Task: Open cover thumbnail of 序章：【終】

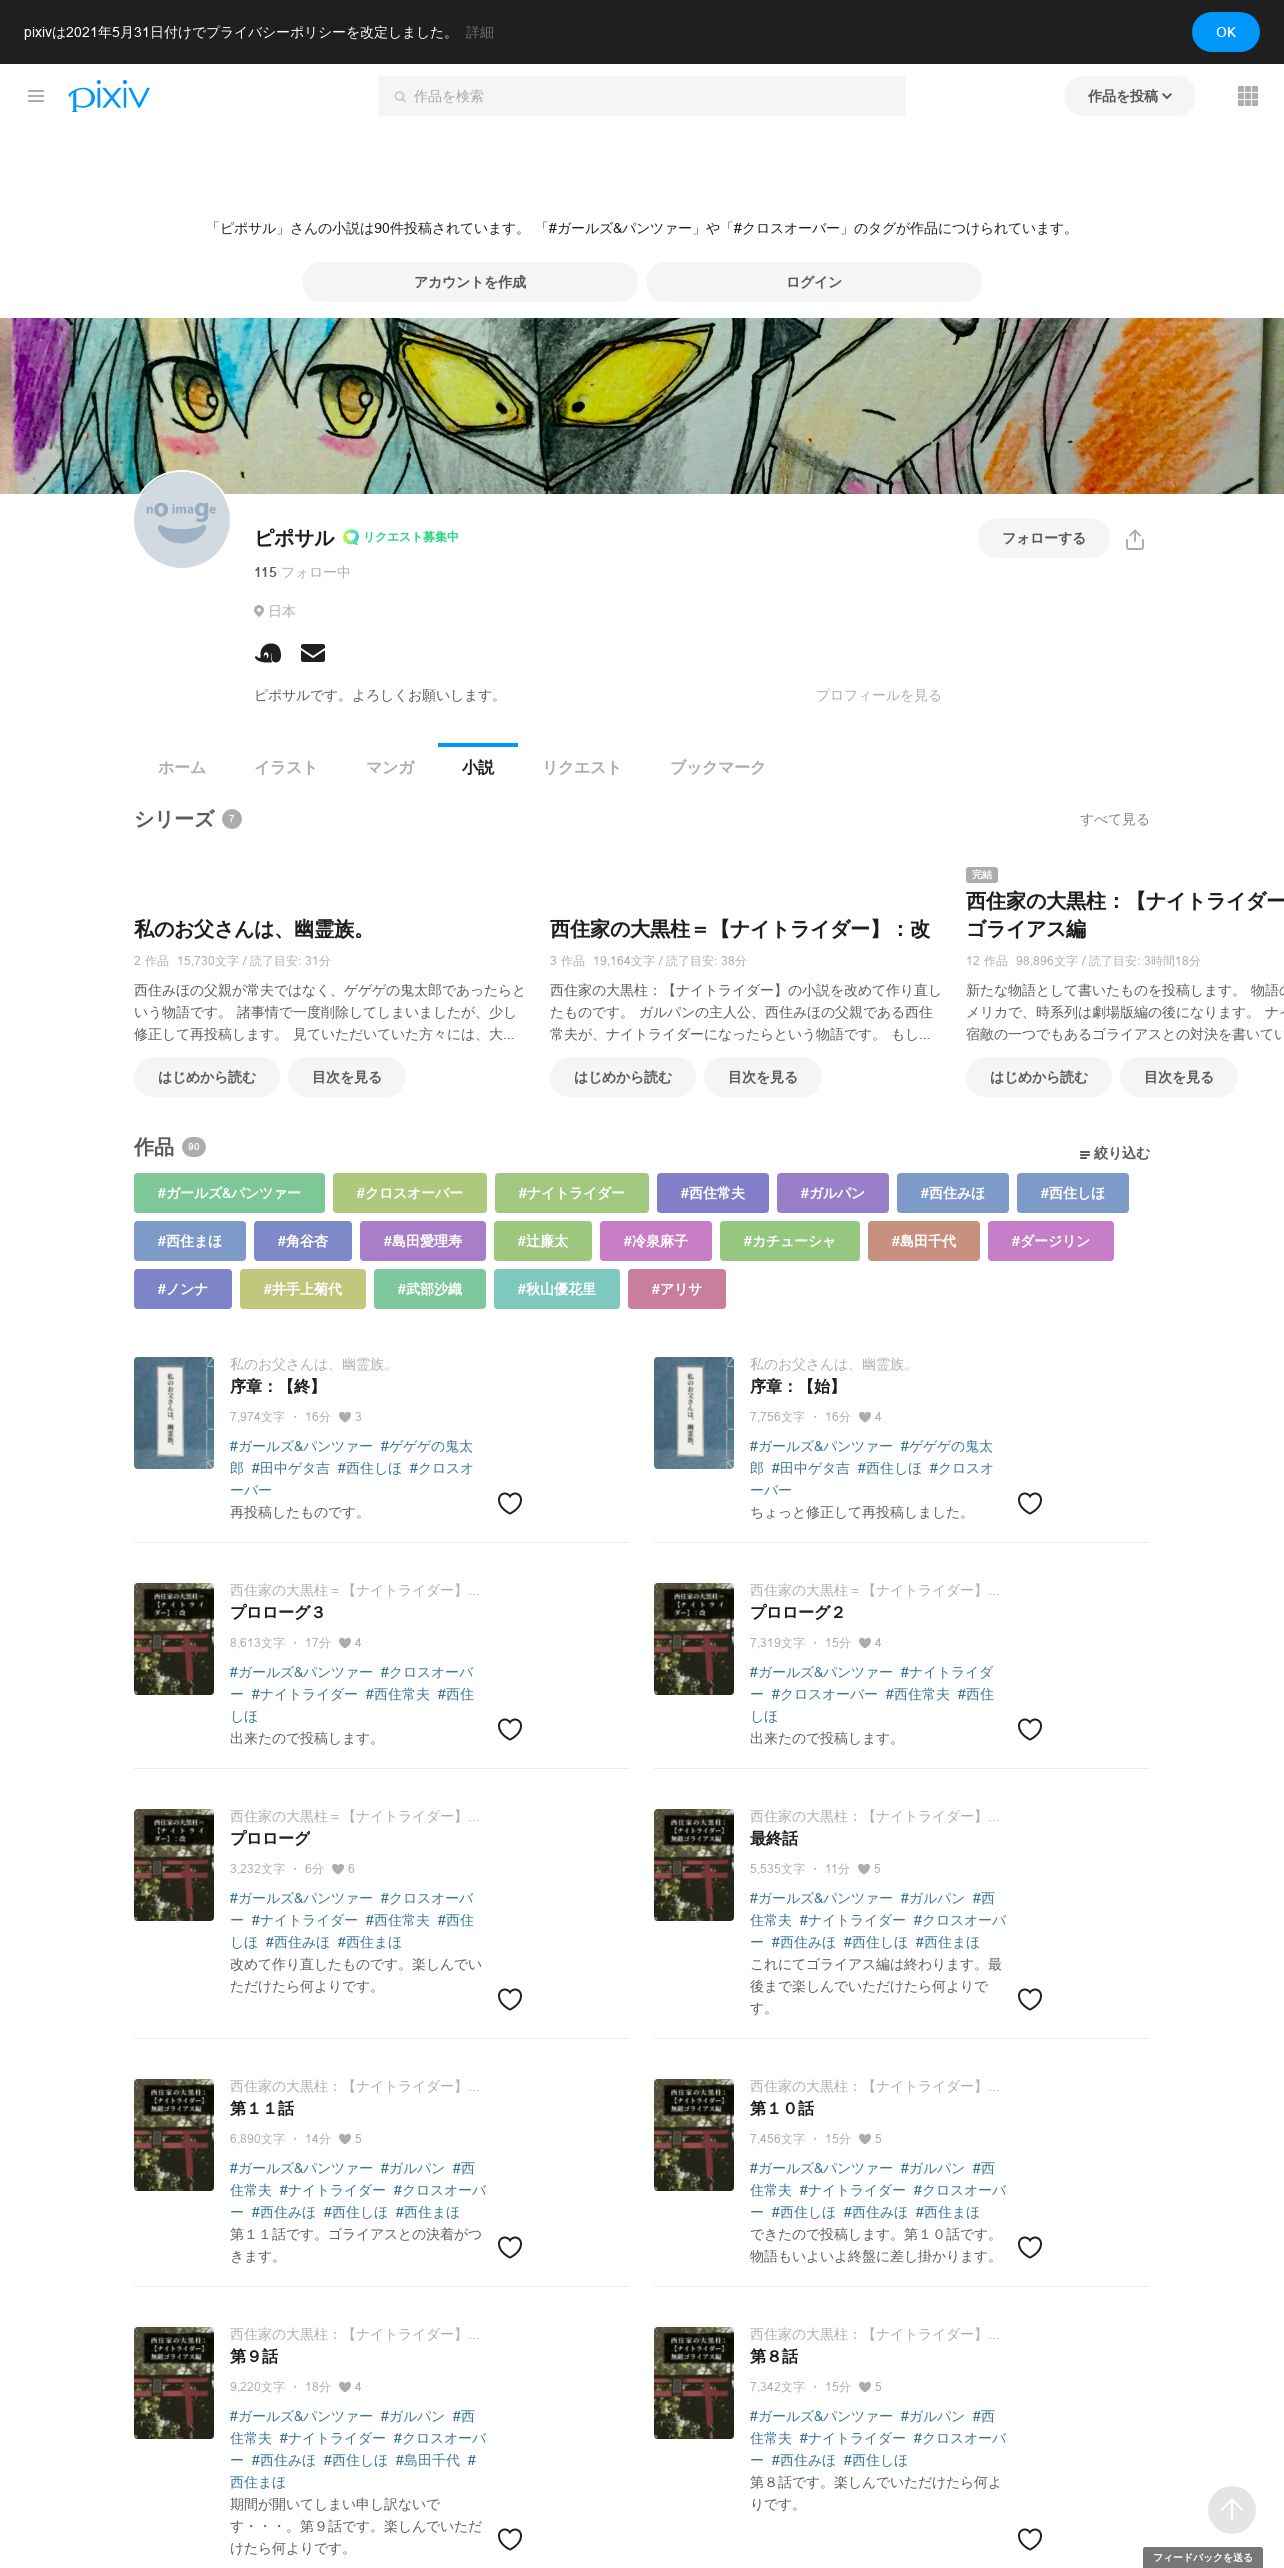Action: coord(174,1413)
